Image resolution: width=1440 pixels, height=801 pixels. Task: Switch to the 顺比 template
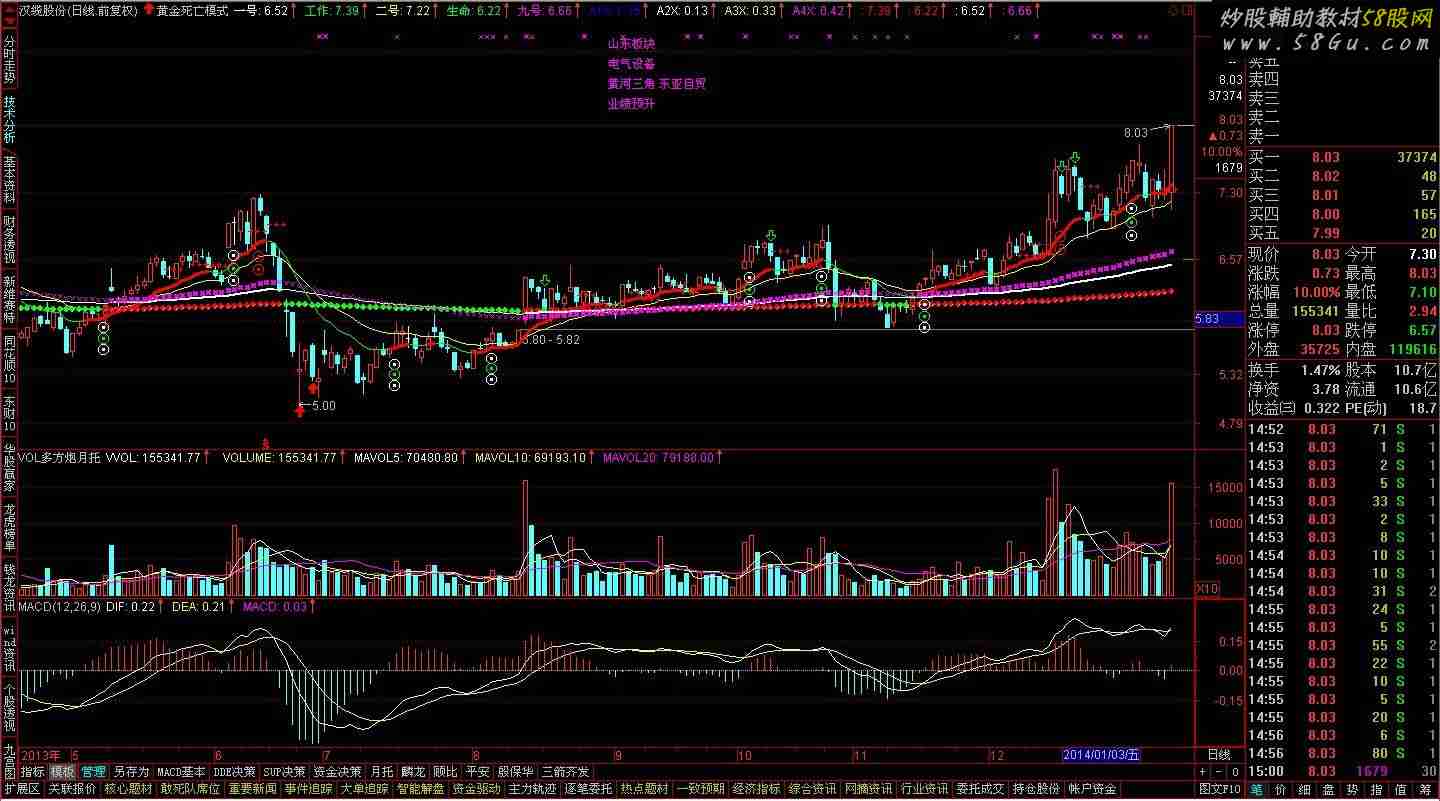tap(445, 772)
